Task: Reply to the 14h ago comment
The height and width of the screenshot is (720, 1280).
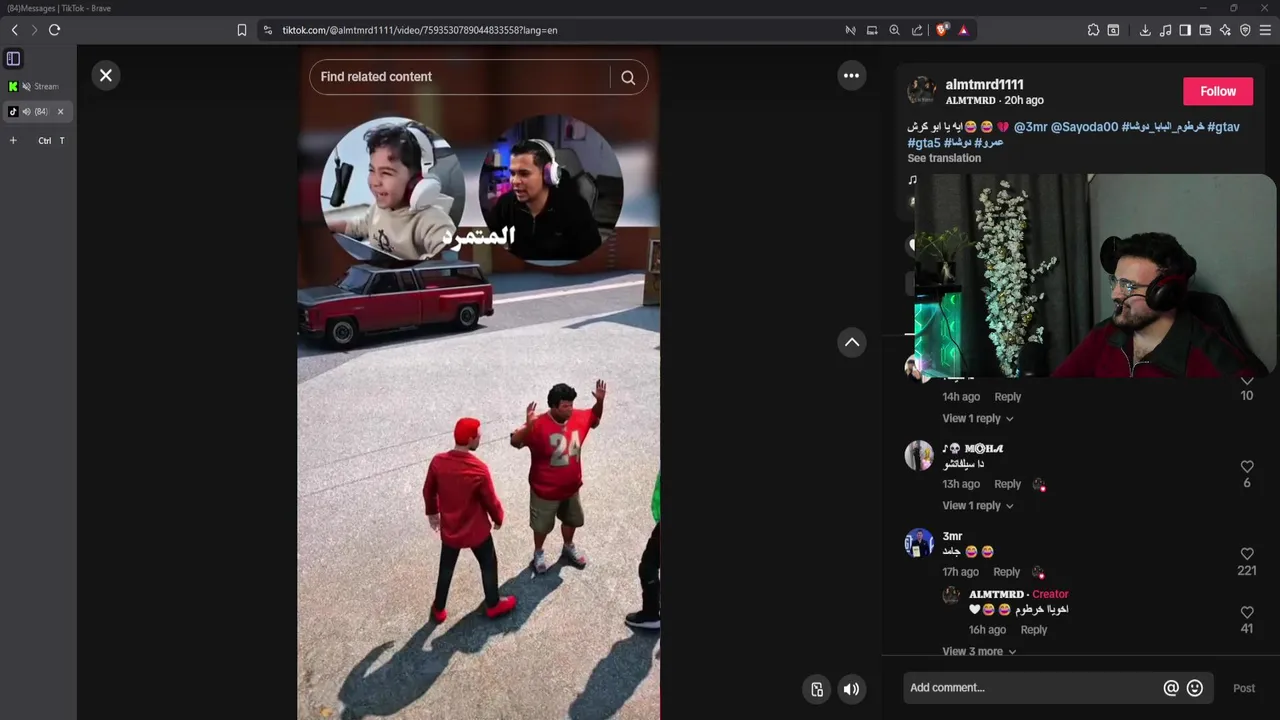Action: 1007,397
